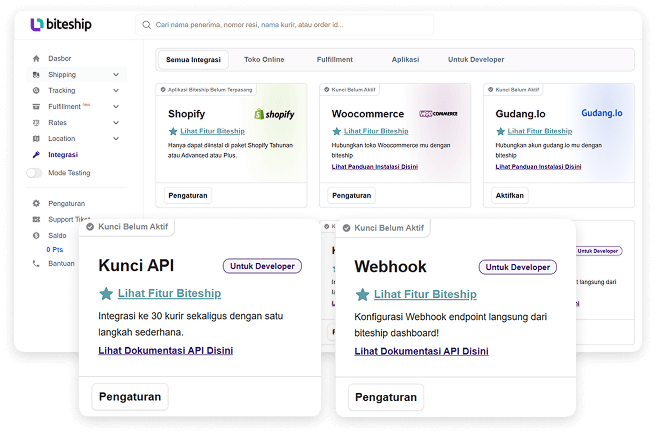The height and width of the screenshot is (435, 656).
Task: Click the Shipping truck icon in sidebar
Action: click(x=36, y=75)
